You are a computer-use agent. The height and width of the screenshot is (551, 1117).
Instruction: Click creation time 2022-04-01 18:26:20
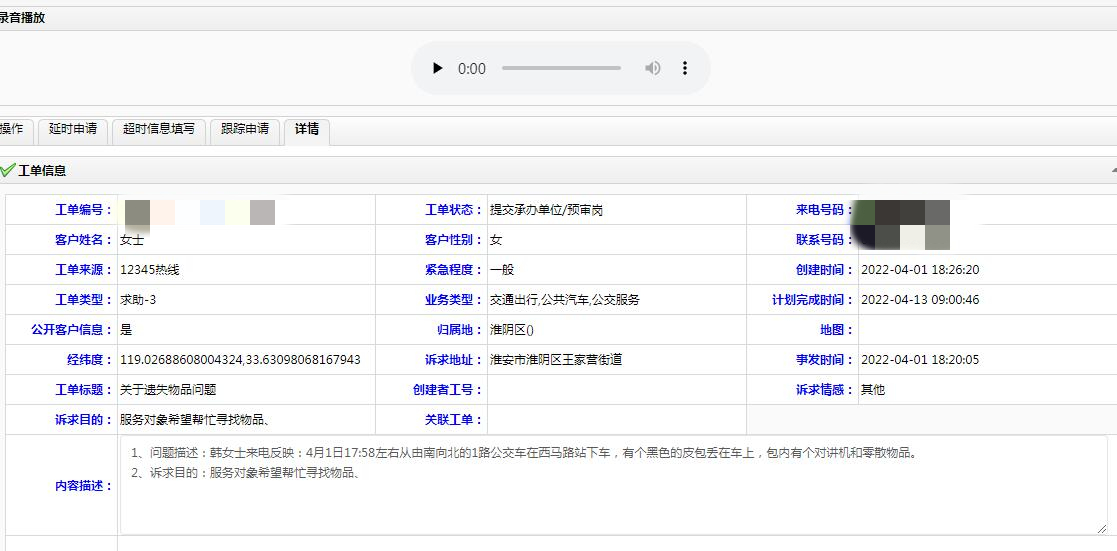920,270
